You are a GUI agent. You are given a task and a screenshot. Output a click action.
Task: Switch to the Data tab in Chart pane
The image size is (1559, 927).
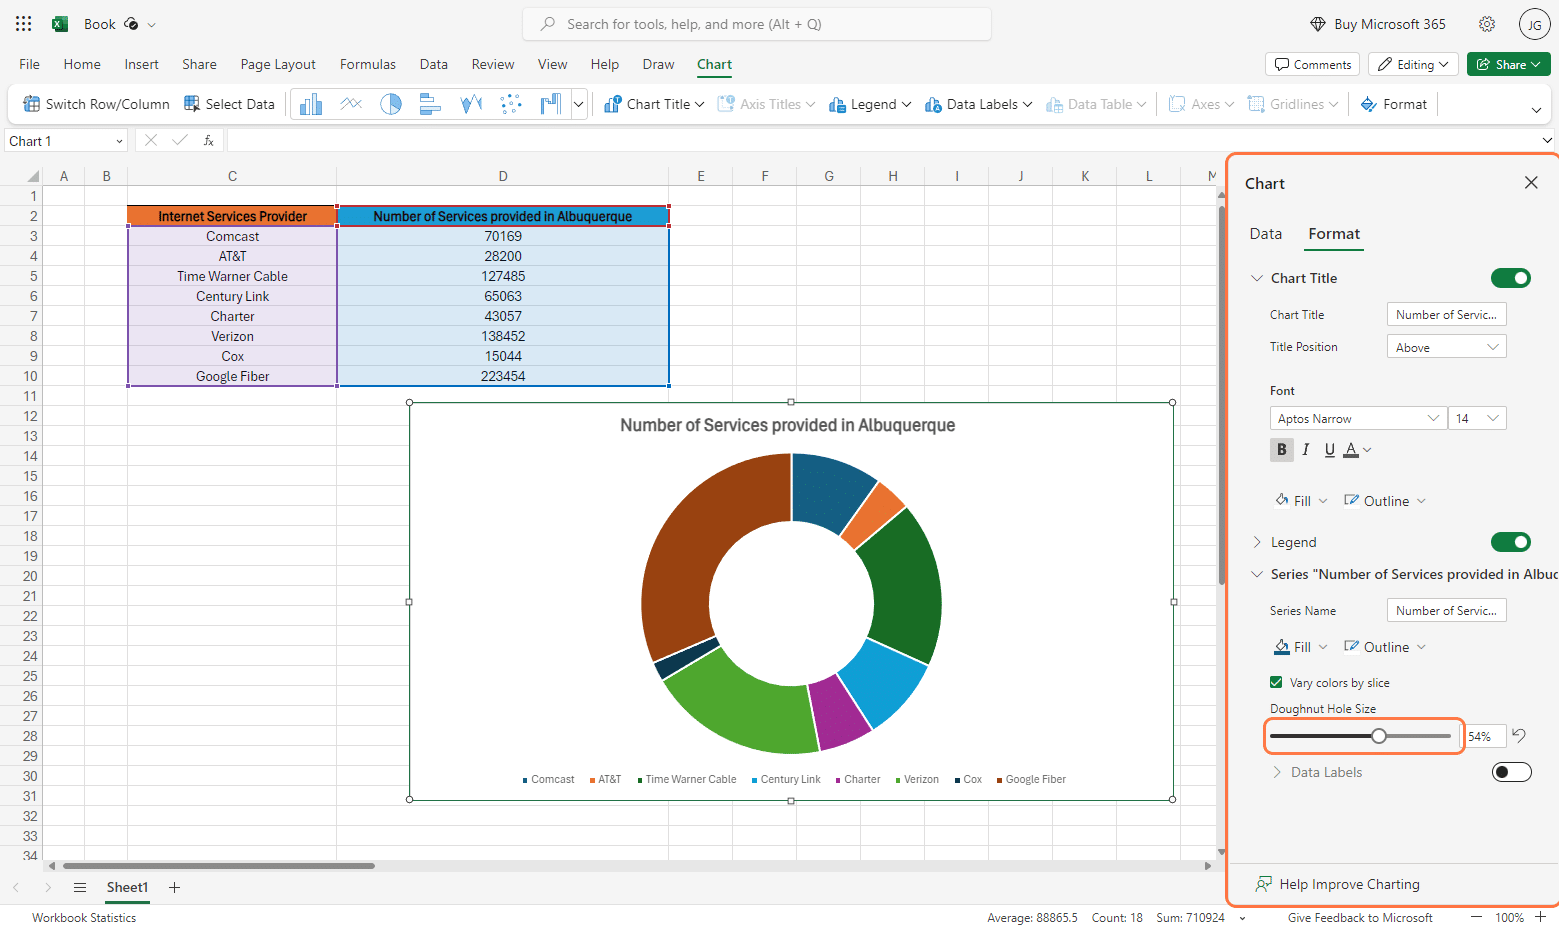point(1265,233)
